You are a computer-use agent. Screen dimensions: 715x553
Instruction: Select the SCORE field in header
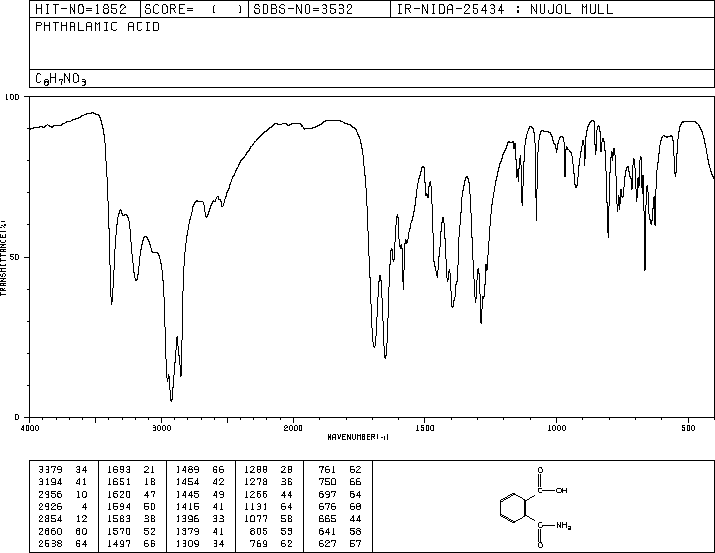point(194,9)
